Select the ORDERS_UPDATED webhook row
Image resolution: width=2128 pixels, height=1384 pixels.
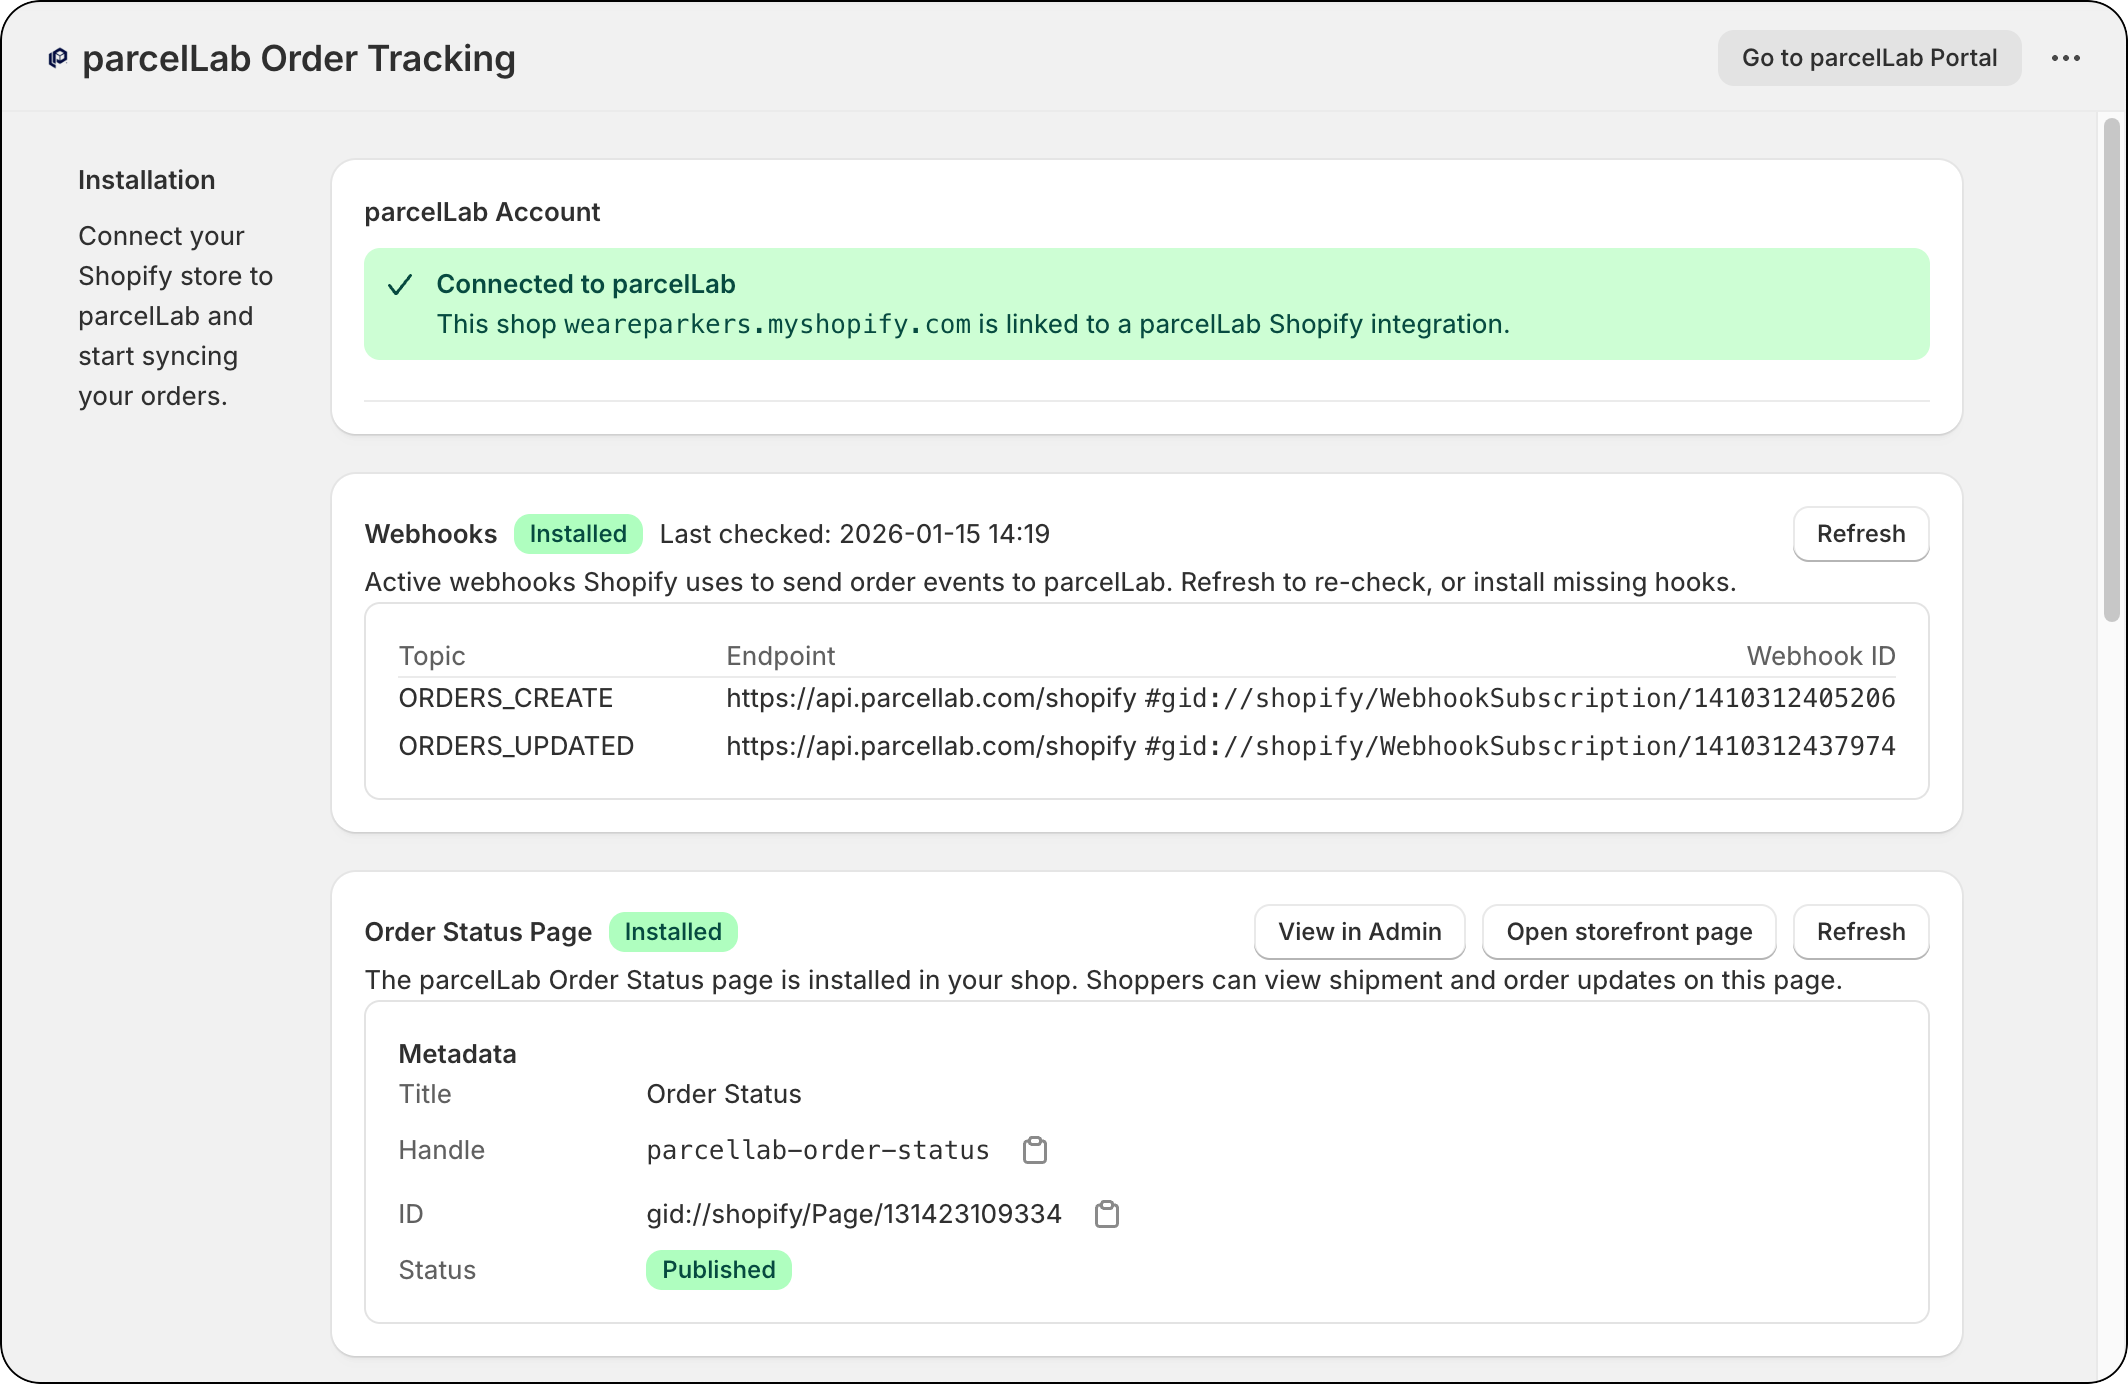pyautogui.click(x=516, y=745)
